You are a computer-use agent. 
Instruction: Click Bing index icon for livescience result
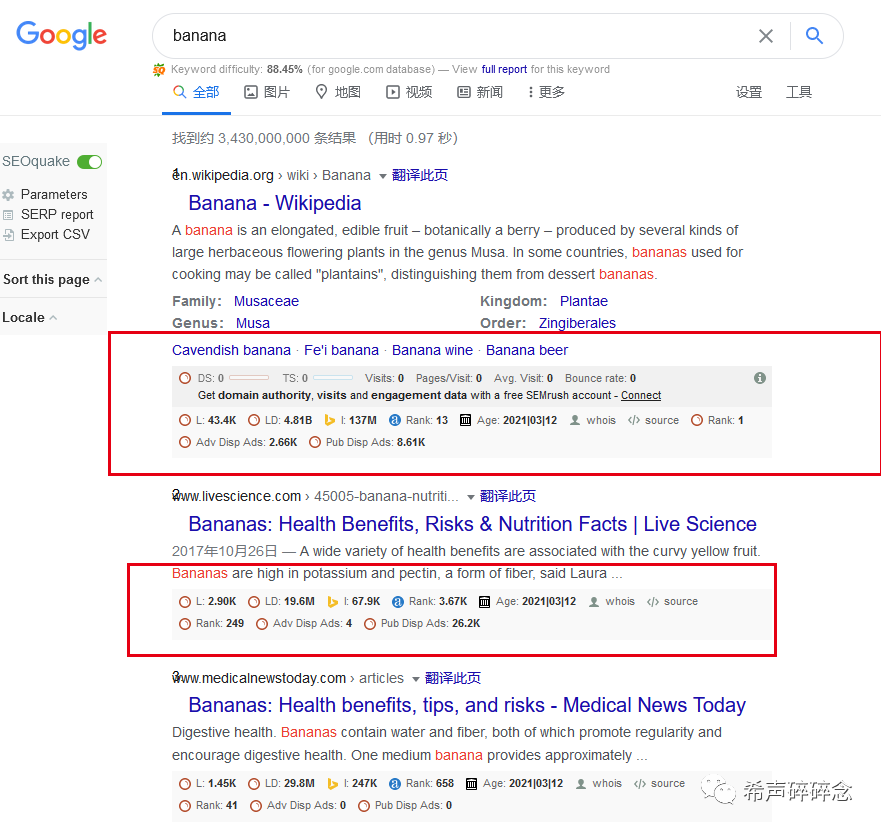tap(333, 602)
